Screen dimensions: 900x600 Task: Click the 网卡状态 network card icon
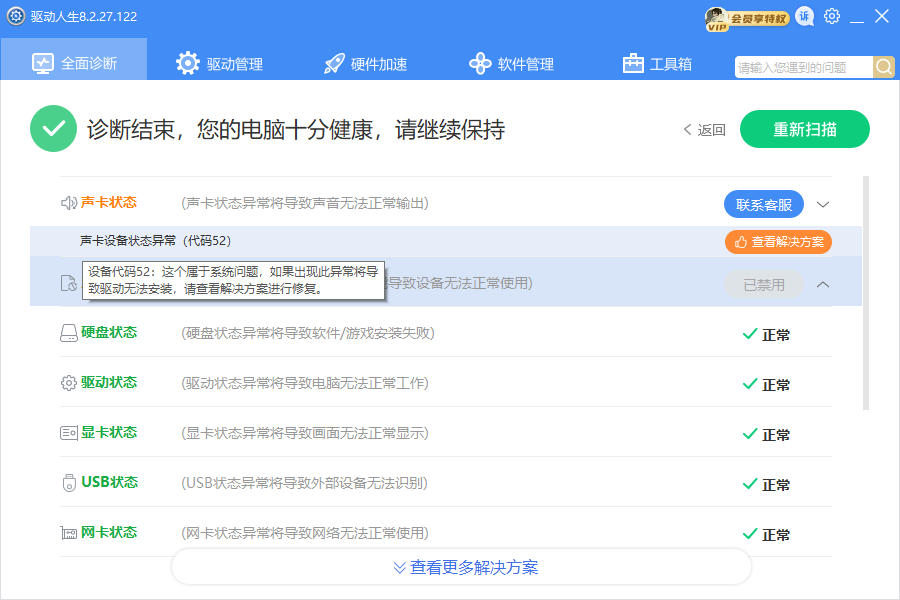pyautogui.click(x=69, y=533)
